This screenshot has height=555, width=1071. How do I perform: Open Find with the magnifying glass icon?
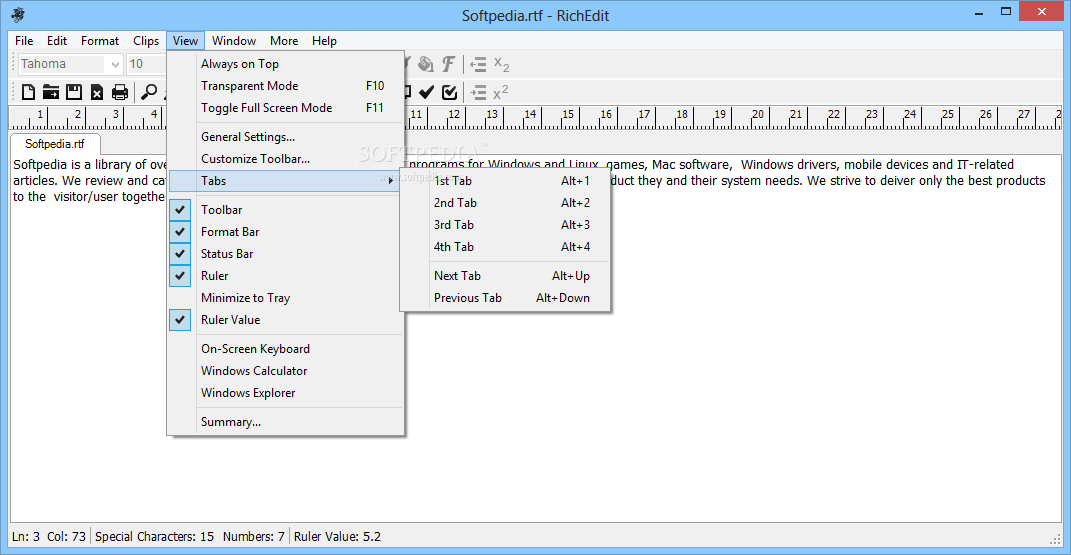click(148, 92)
